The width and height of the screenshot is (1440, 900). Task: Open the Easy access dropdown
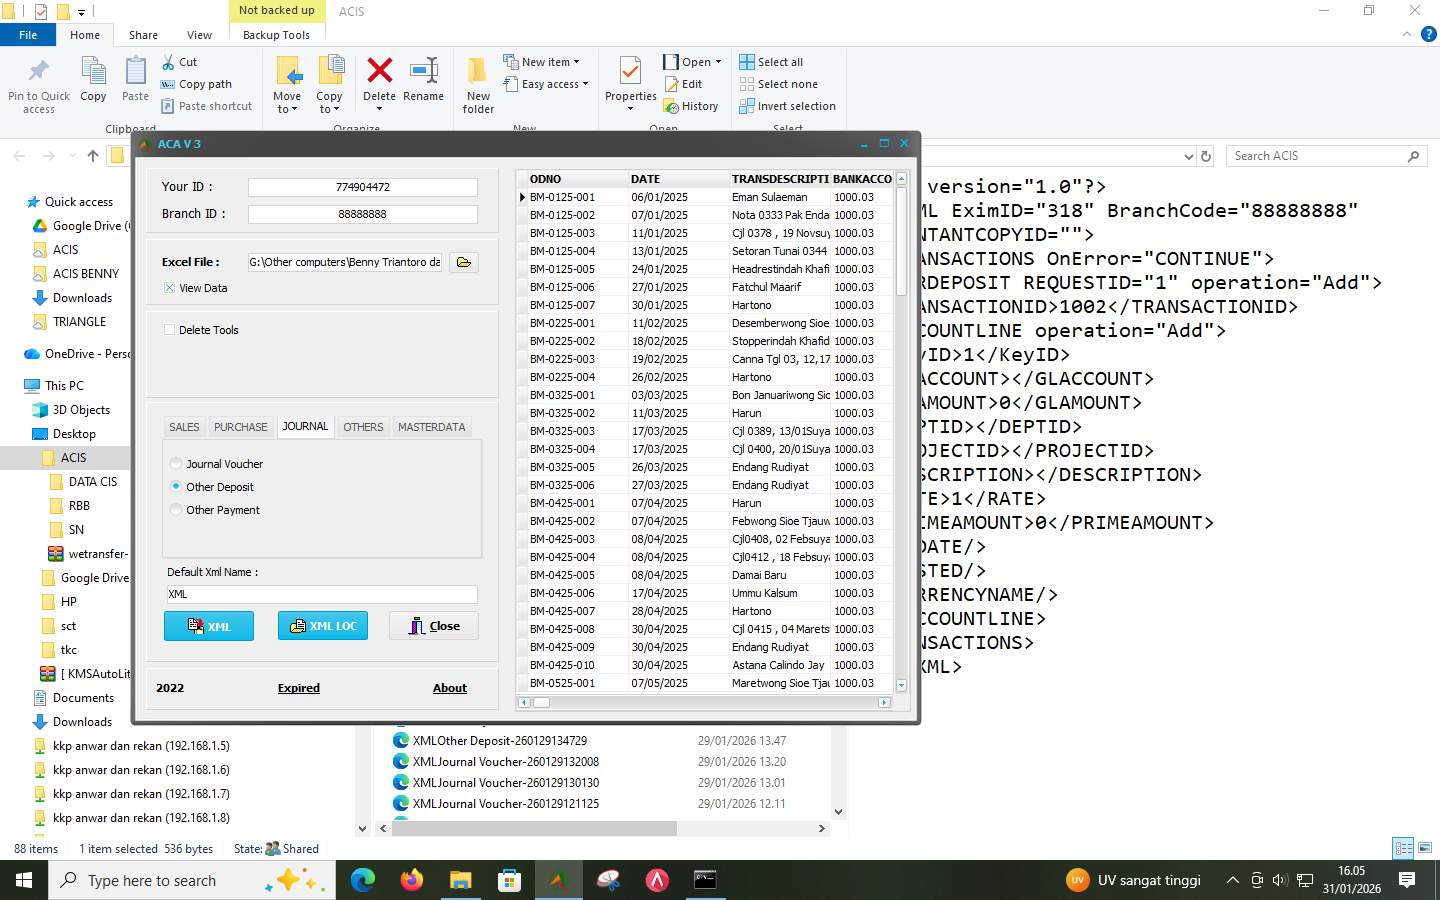click(547, 84)
